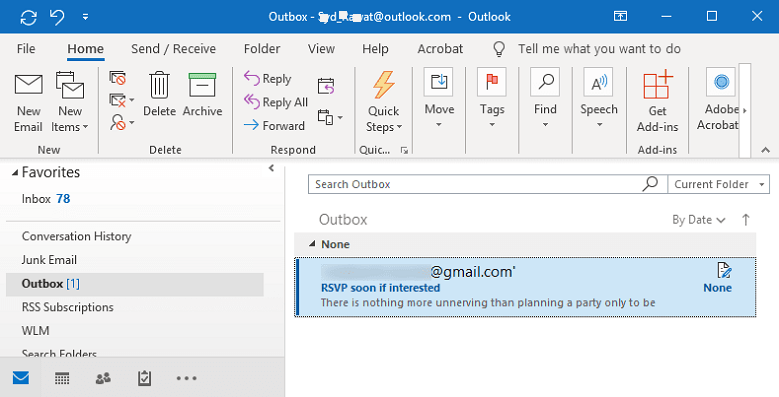Open the Quick Steps gallery
Image resolution: width=779 pixels, height=397 pixels.
pos(384,103)
